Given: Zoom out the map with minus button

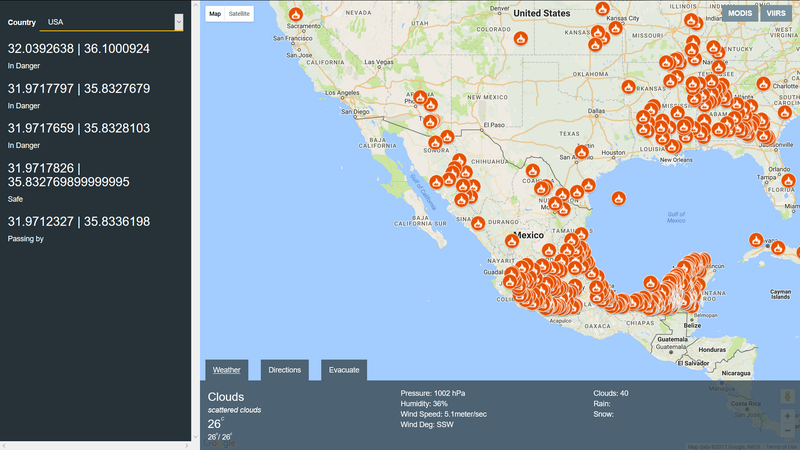Looking at the screenshot, I should point(787,431).
